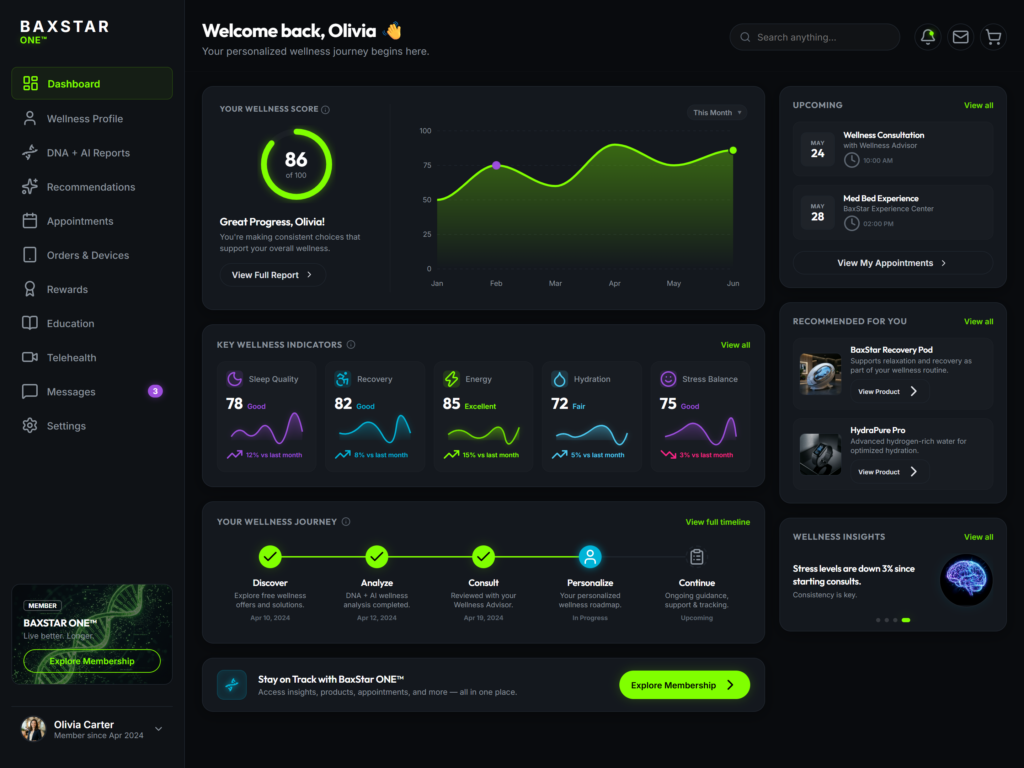Open the notifications bell icon

pyautogui.click(x=927, y=37)
